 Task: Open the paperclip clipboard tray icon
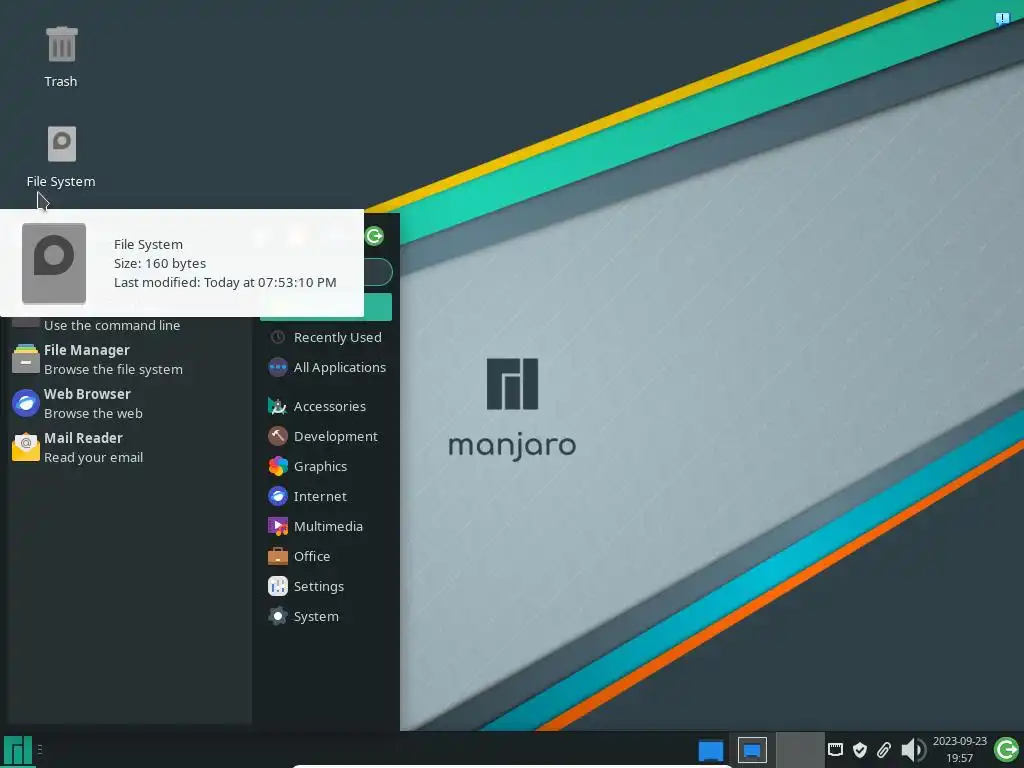point(884,750)
